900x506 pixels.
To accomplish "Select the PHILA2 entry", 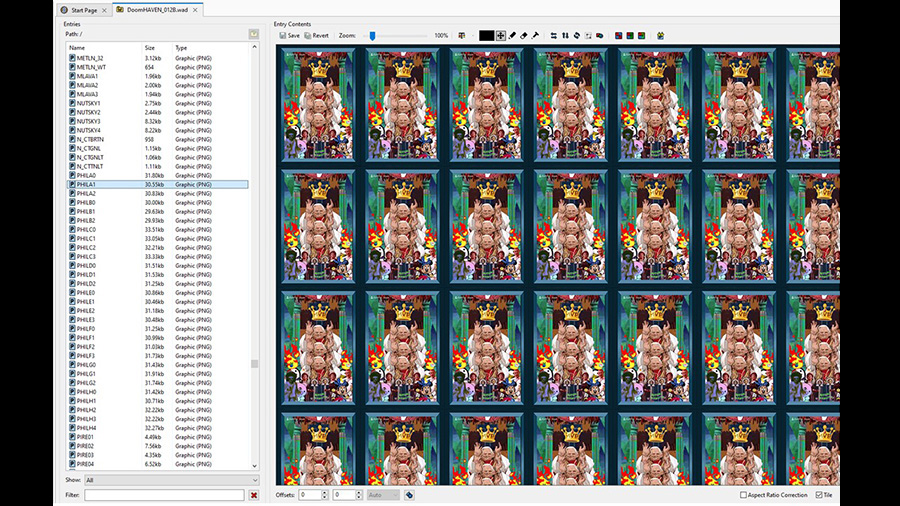I will [158, 193].
